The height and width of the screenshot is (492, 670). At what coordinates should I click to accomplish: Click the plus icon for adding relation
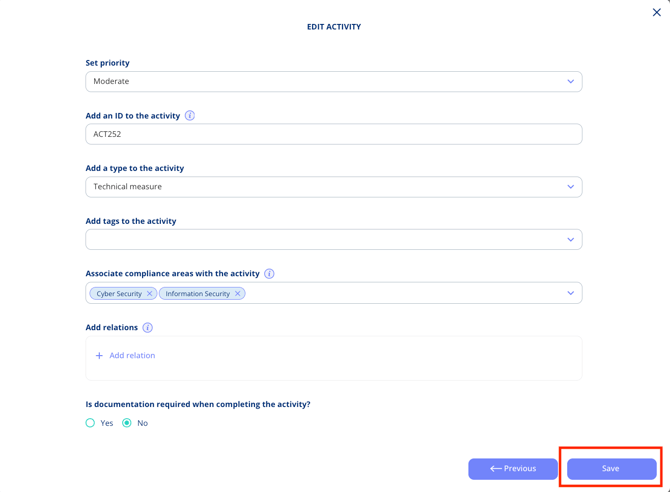(x=99, y=356)
